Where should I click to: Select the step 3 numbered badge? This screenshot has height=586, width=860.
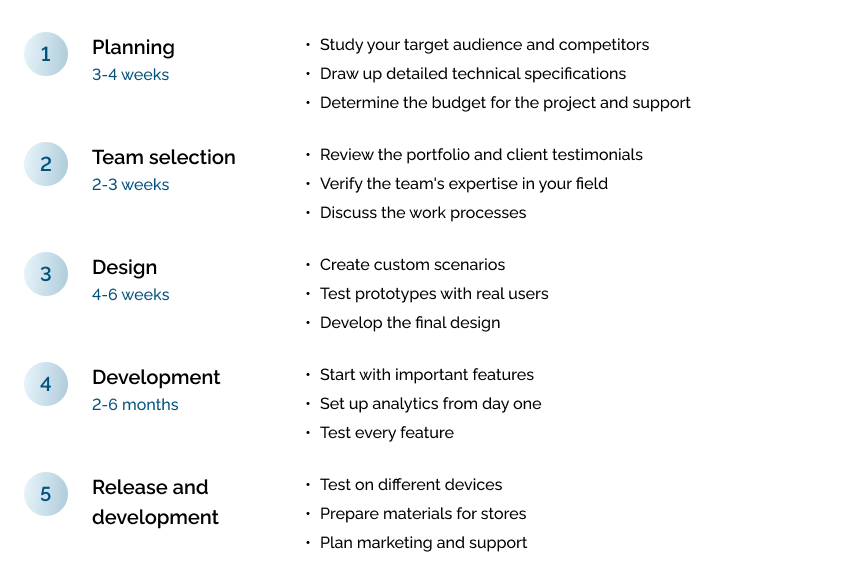[46, 274]
